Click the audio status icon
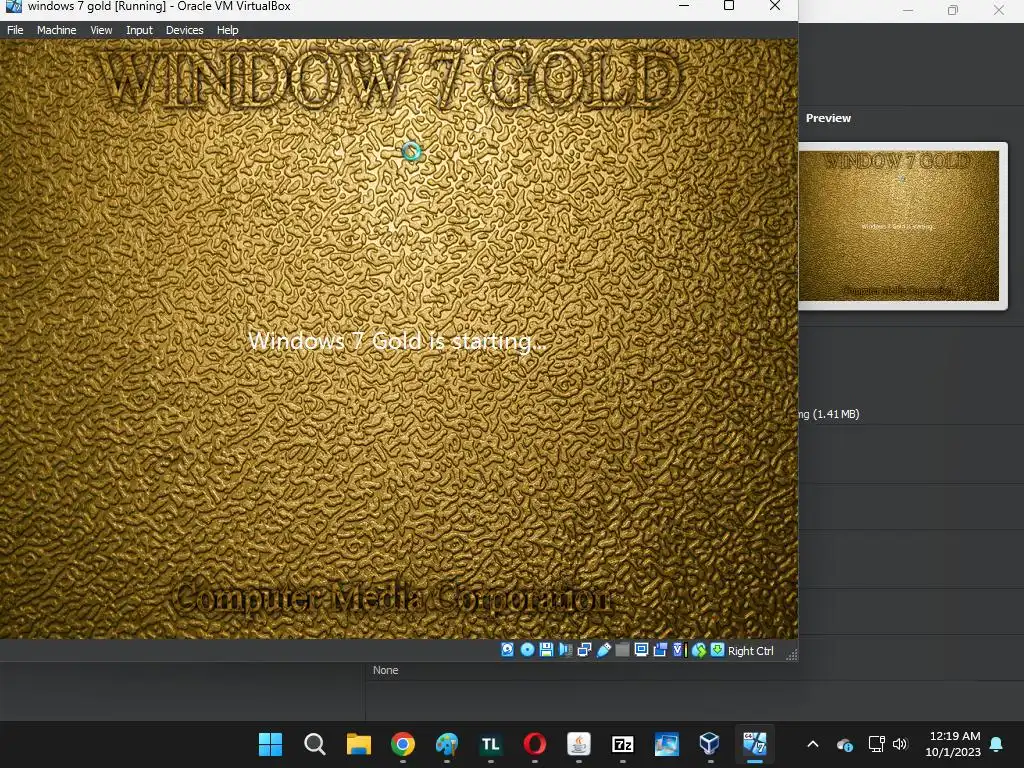 [565, 650]
